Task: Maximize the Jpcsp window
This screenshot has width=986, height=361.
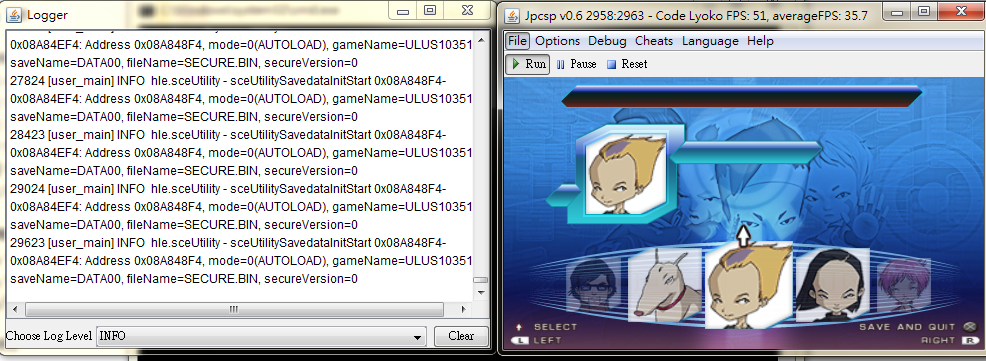Action: coord(924,11)
